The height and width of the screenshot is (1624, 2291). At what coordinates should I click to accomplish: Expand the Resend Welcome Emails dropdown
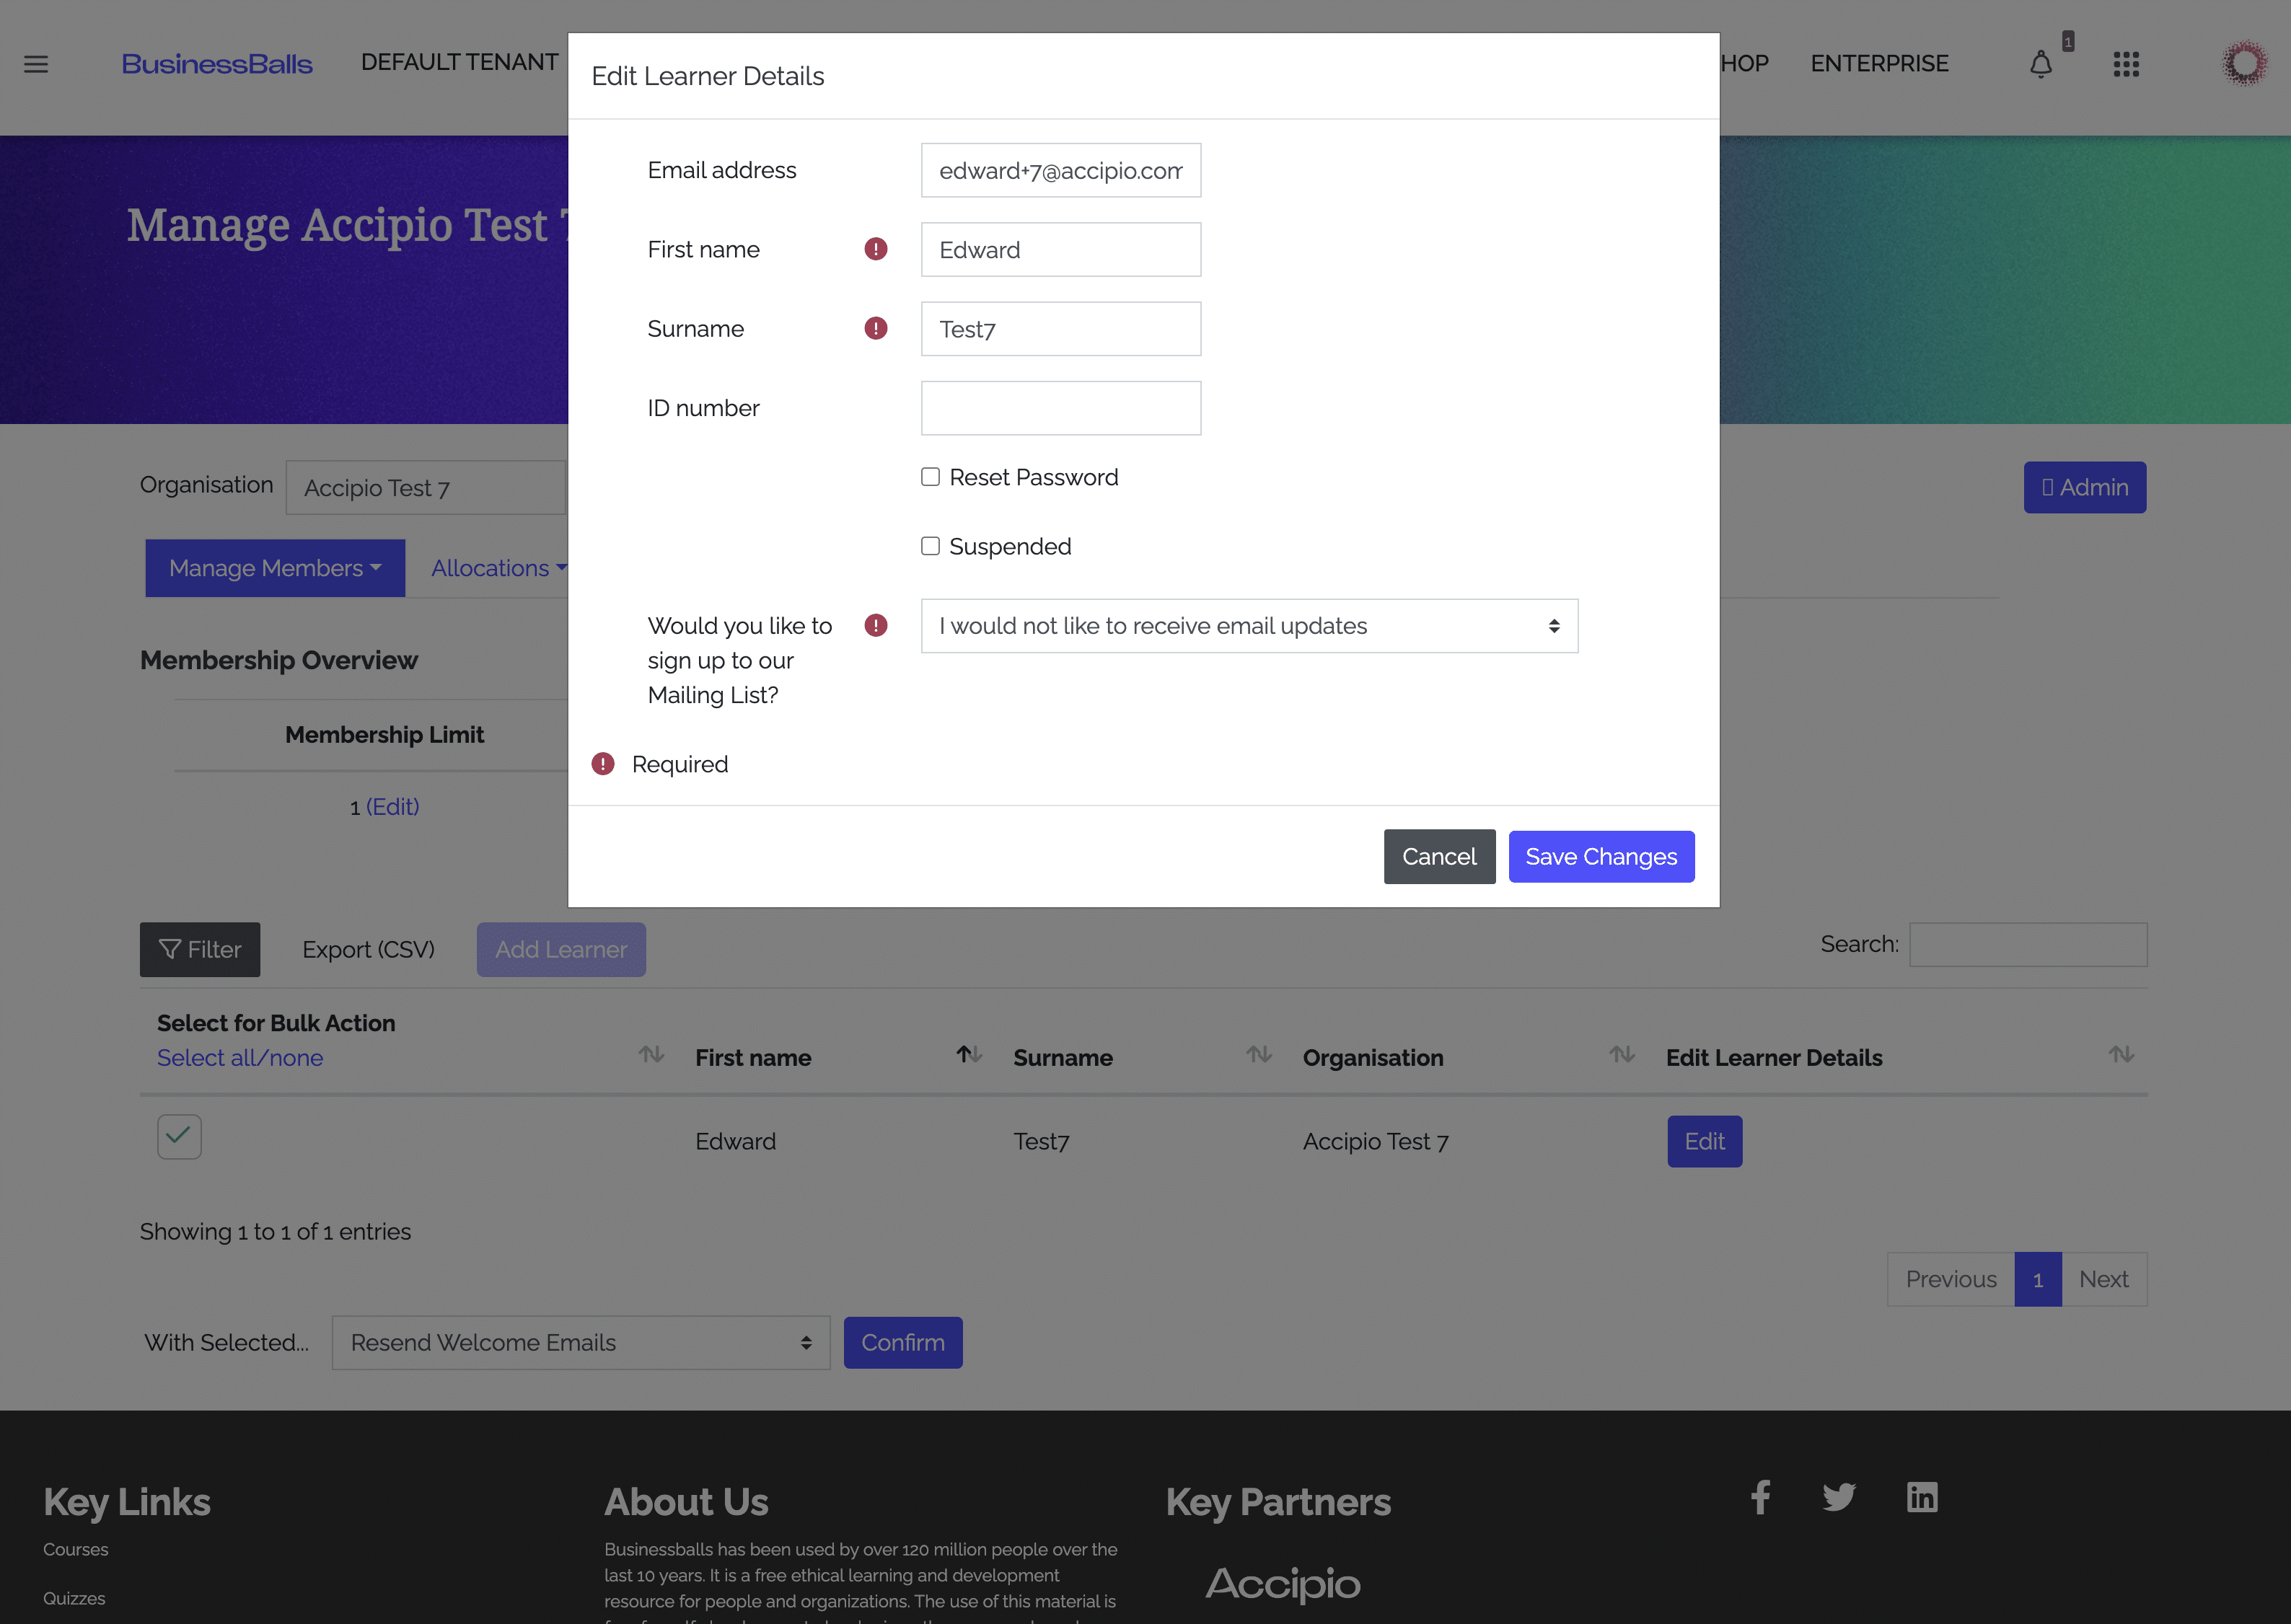(580, 1343)
